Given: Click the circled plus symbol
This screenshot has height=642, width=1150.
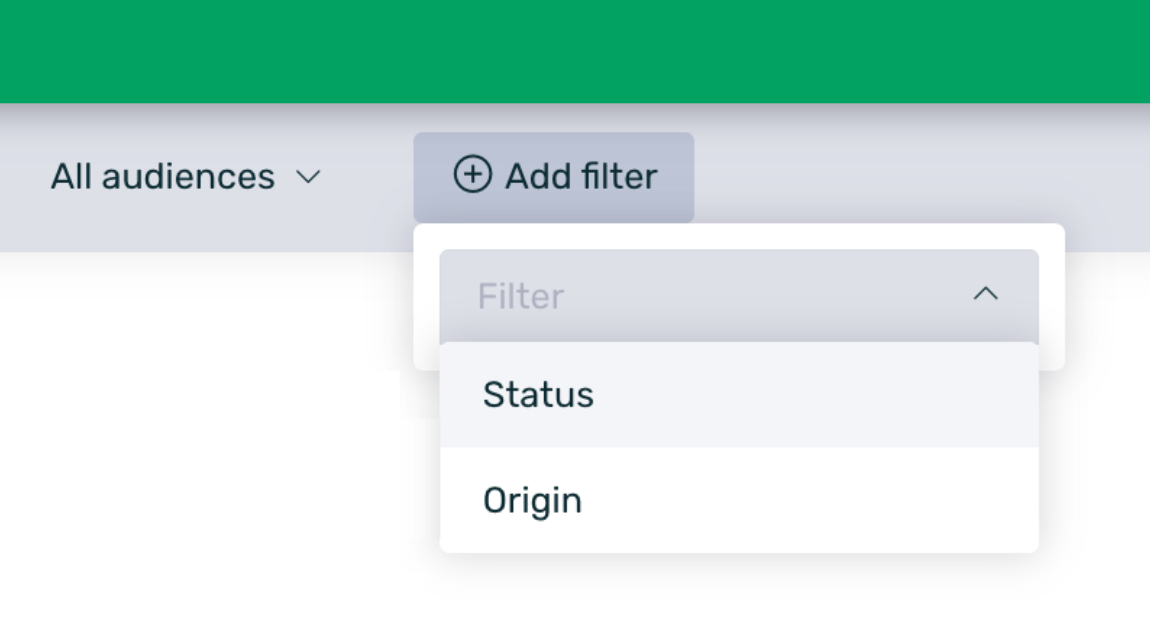Looking at the screenshot, I should 472,176.
